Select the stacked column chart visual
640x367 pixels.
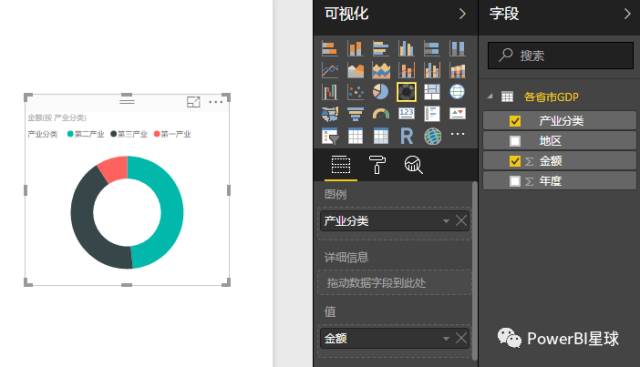click(x=355, y=49)
